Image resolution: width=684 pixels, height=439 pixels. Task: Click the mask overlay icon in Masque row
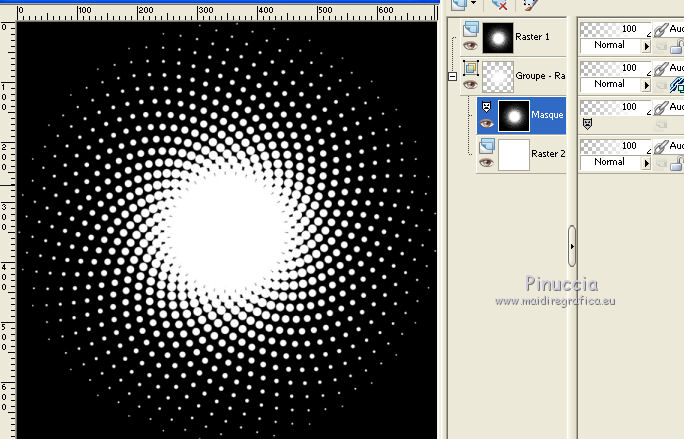(587, 124)
